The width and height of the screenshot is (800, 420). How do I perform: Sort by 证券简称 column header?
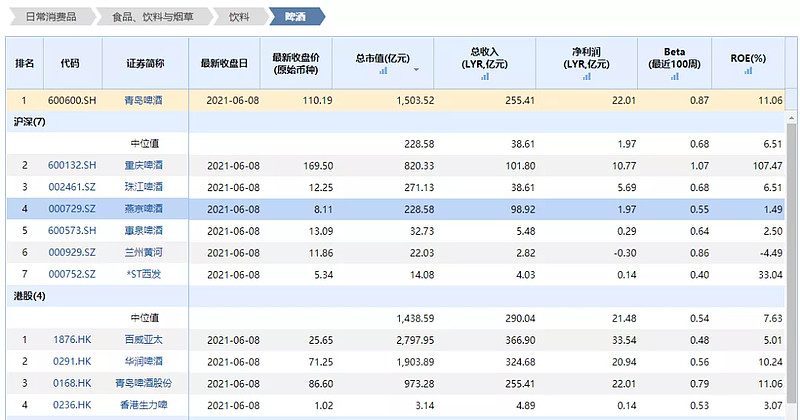[x=145, y=63]
